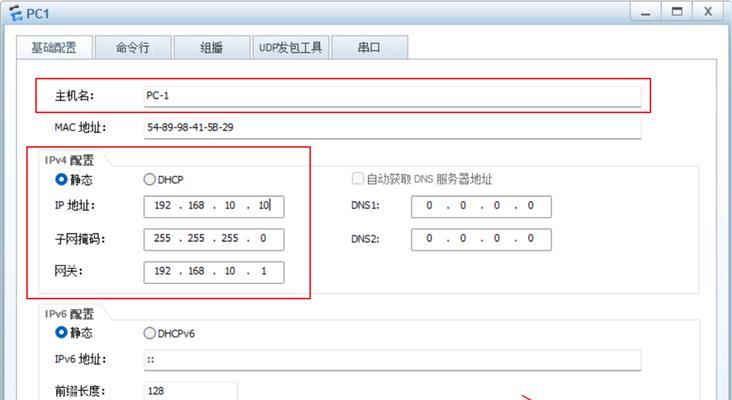Click the 主机名 label
The image size is (732, 400).
click(75, 96)
